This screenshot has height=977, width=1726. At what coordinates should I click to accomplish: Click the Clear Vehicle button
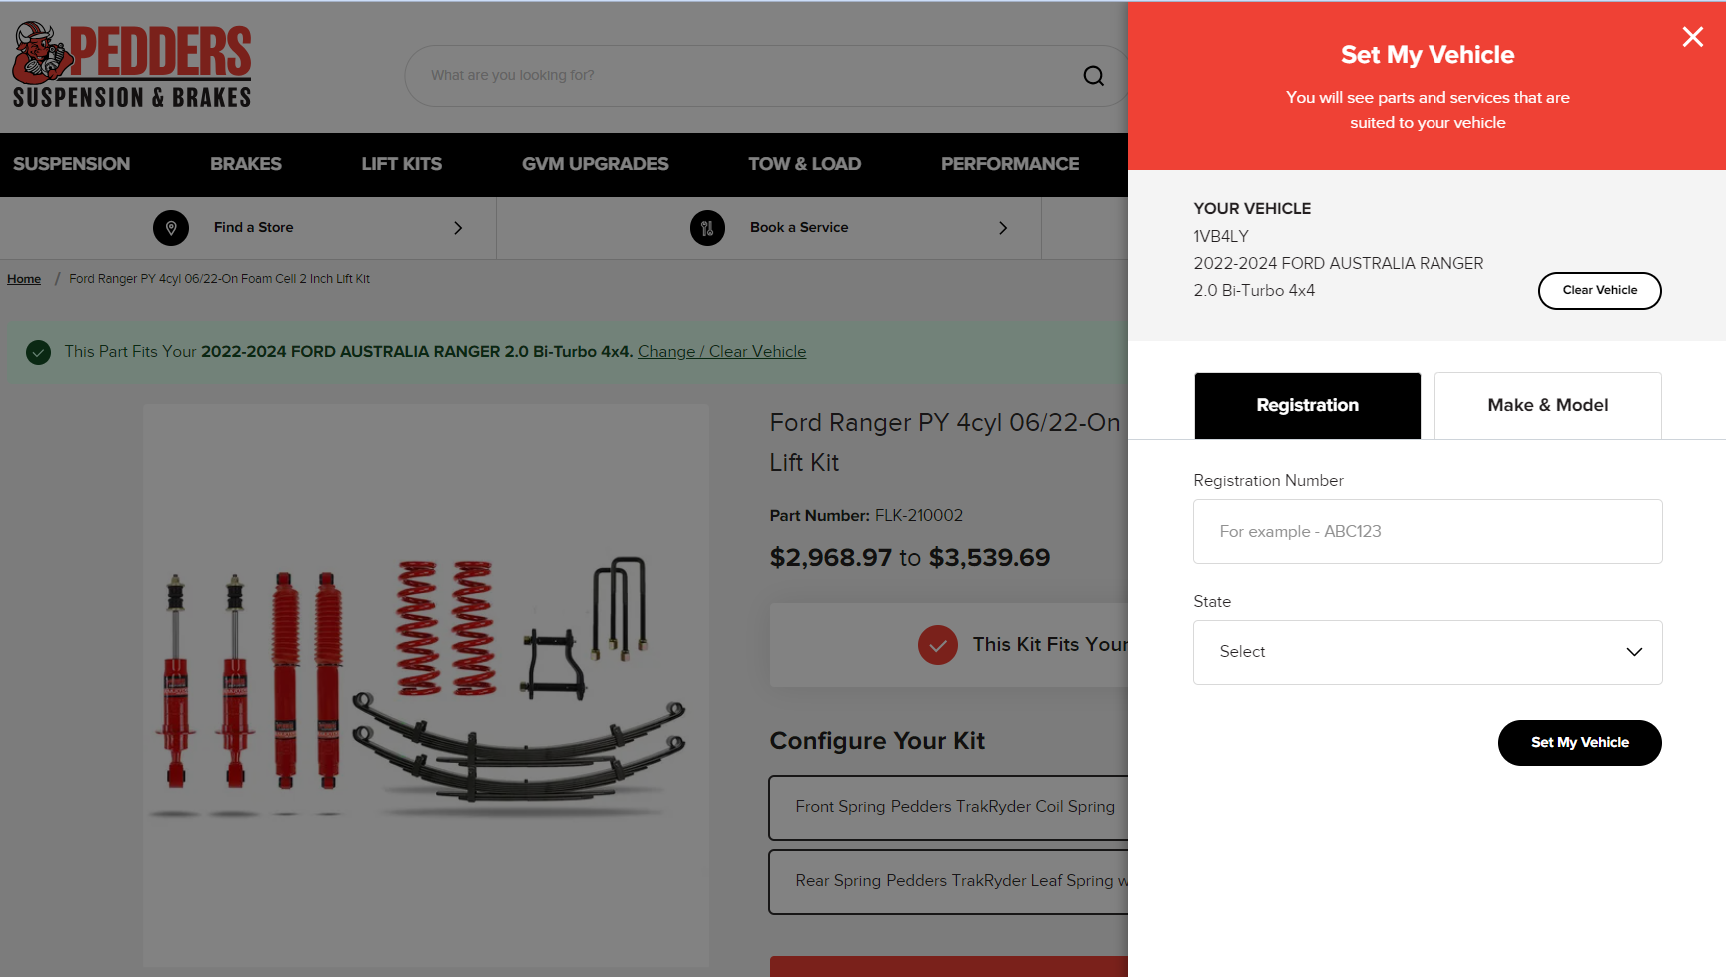(1599, 291)
